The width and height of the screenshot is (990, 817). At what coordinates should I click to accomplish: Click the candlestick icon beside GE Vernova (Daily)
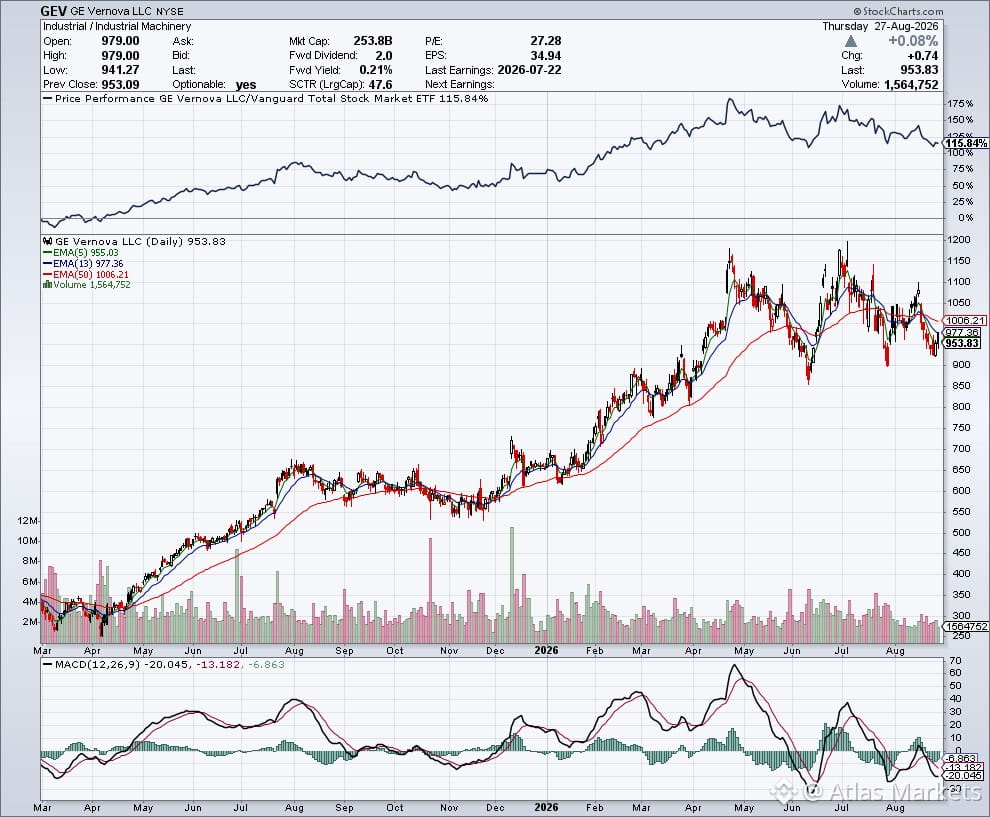tap(48, 241)
